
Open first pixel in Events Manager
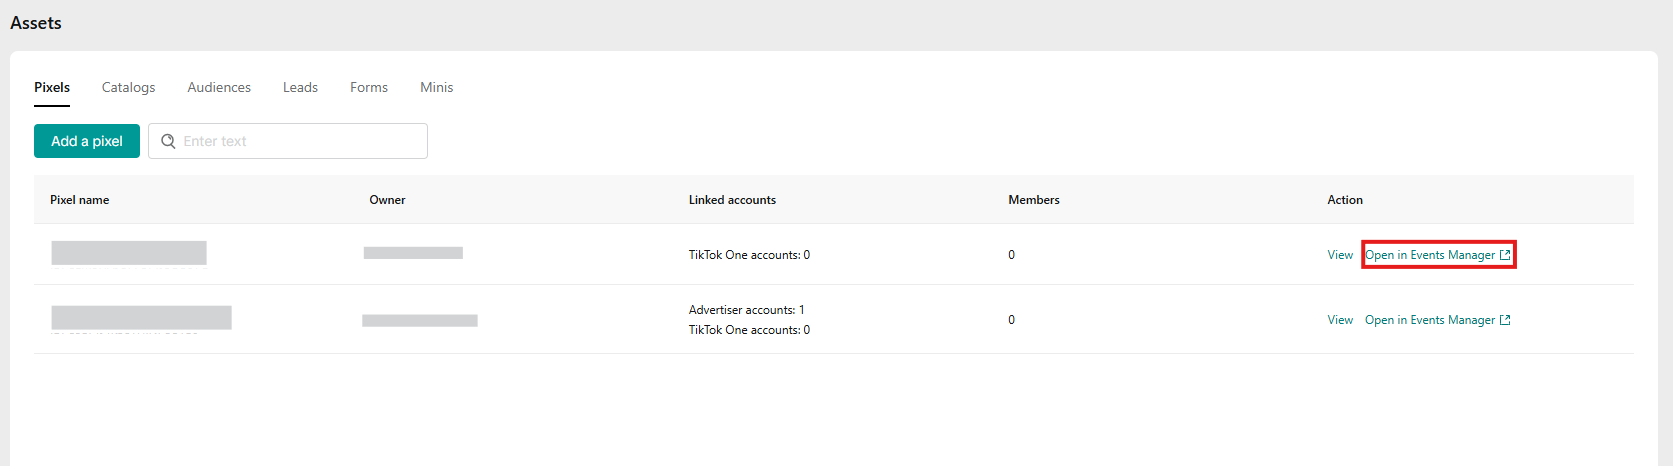click(x=1430, y=255)
